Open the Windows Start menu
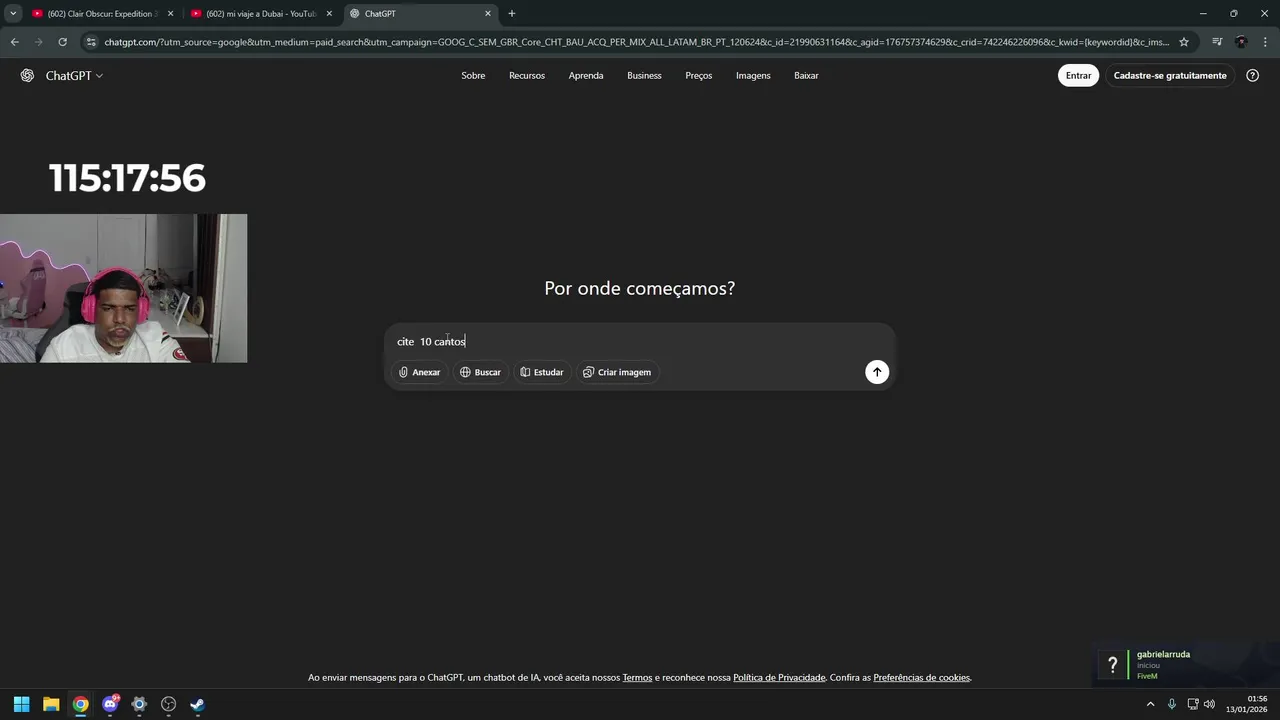Screen dimensions: 1280x720 click(22, 704)
